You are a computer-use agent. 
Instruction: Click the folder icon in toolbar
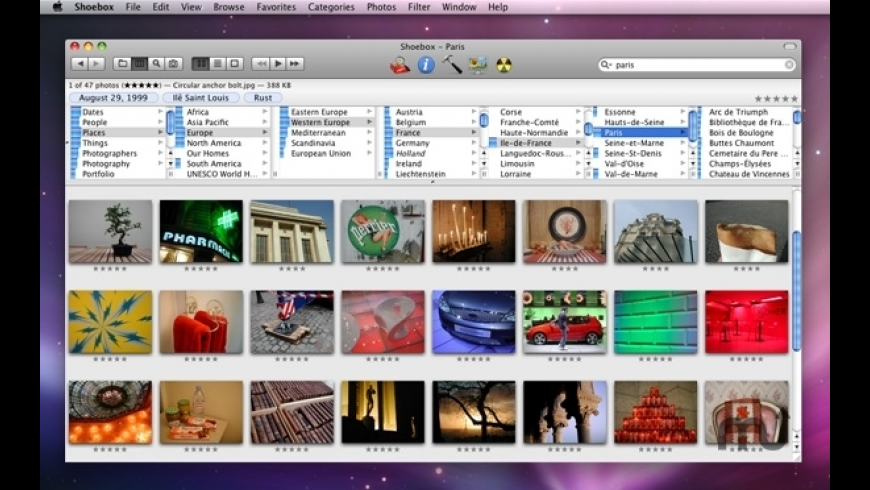(123, 64)
